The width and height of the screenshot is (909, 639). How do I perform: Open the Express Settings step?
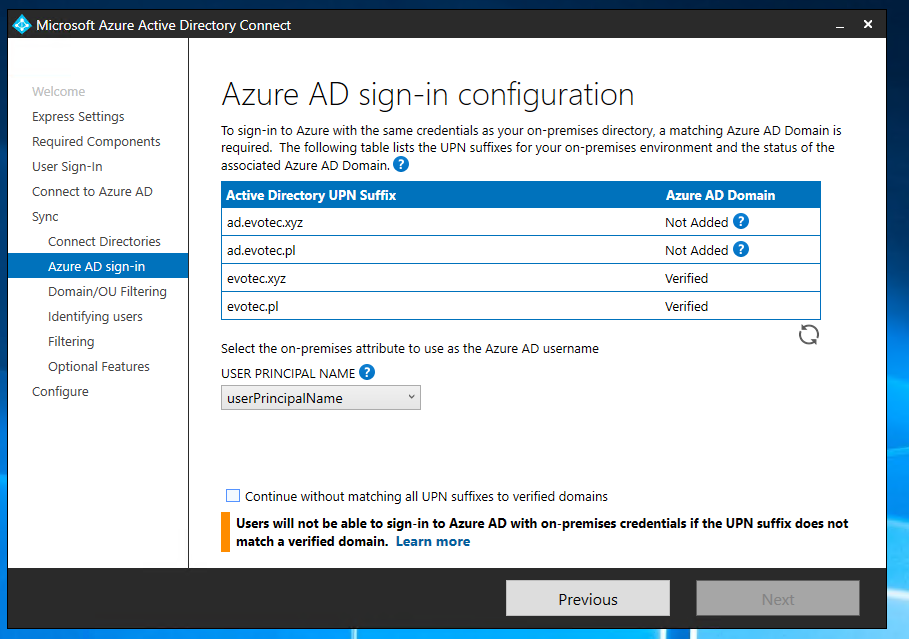coord(78,116)
